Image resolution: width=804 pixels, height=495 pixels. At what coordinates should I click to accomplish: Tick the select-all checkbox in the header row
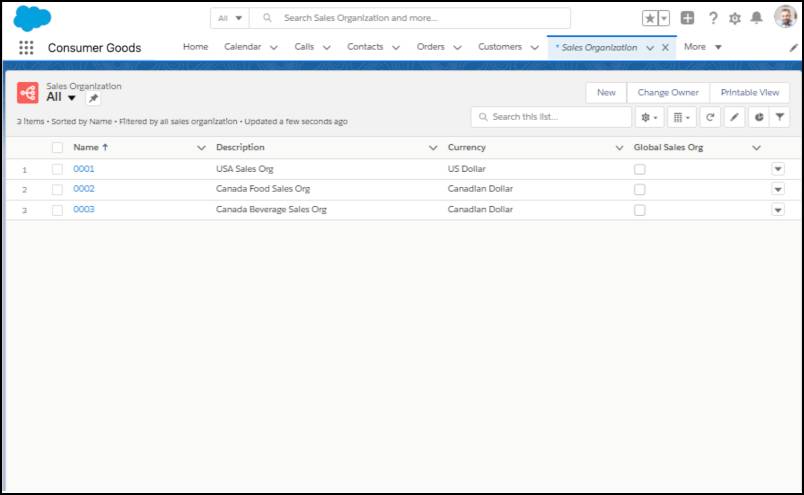(x=57, y=148)
